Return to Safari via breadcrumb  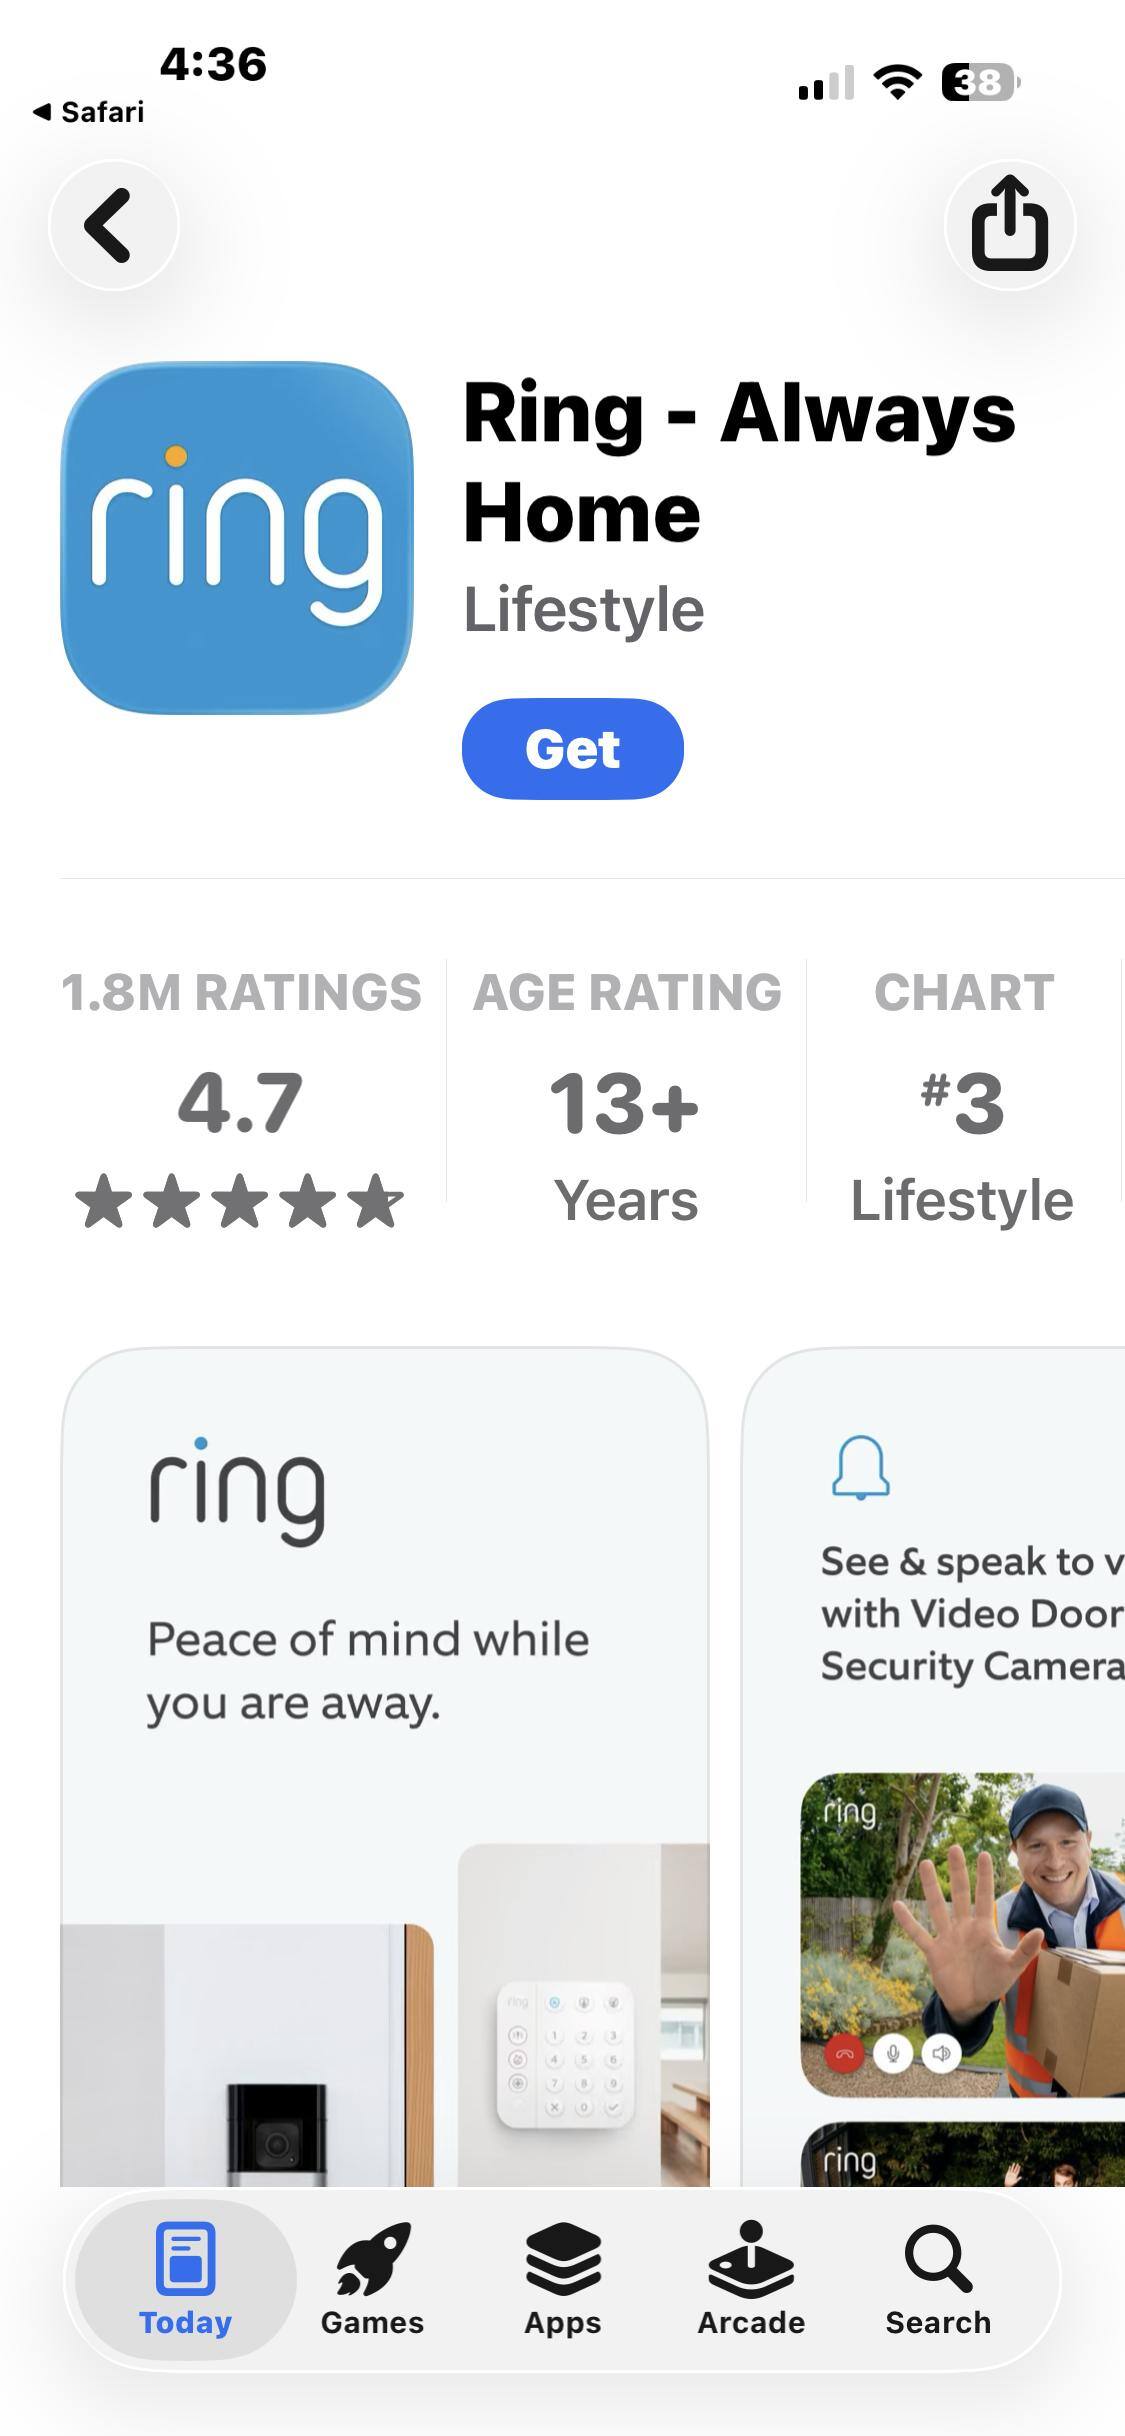tap(88, 112)
